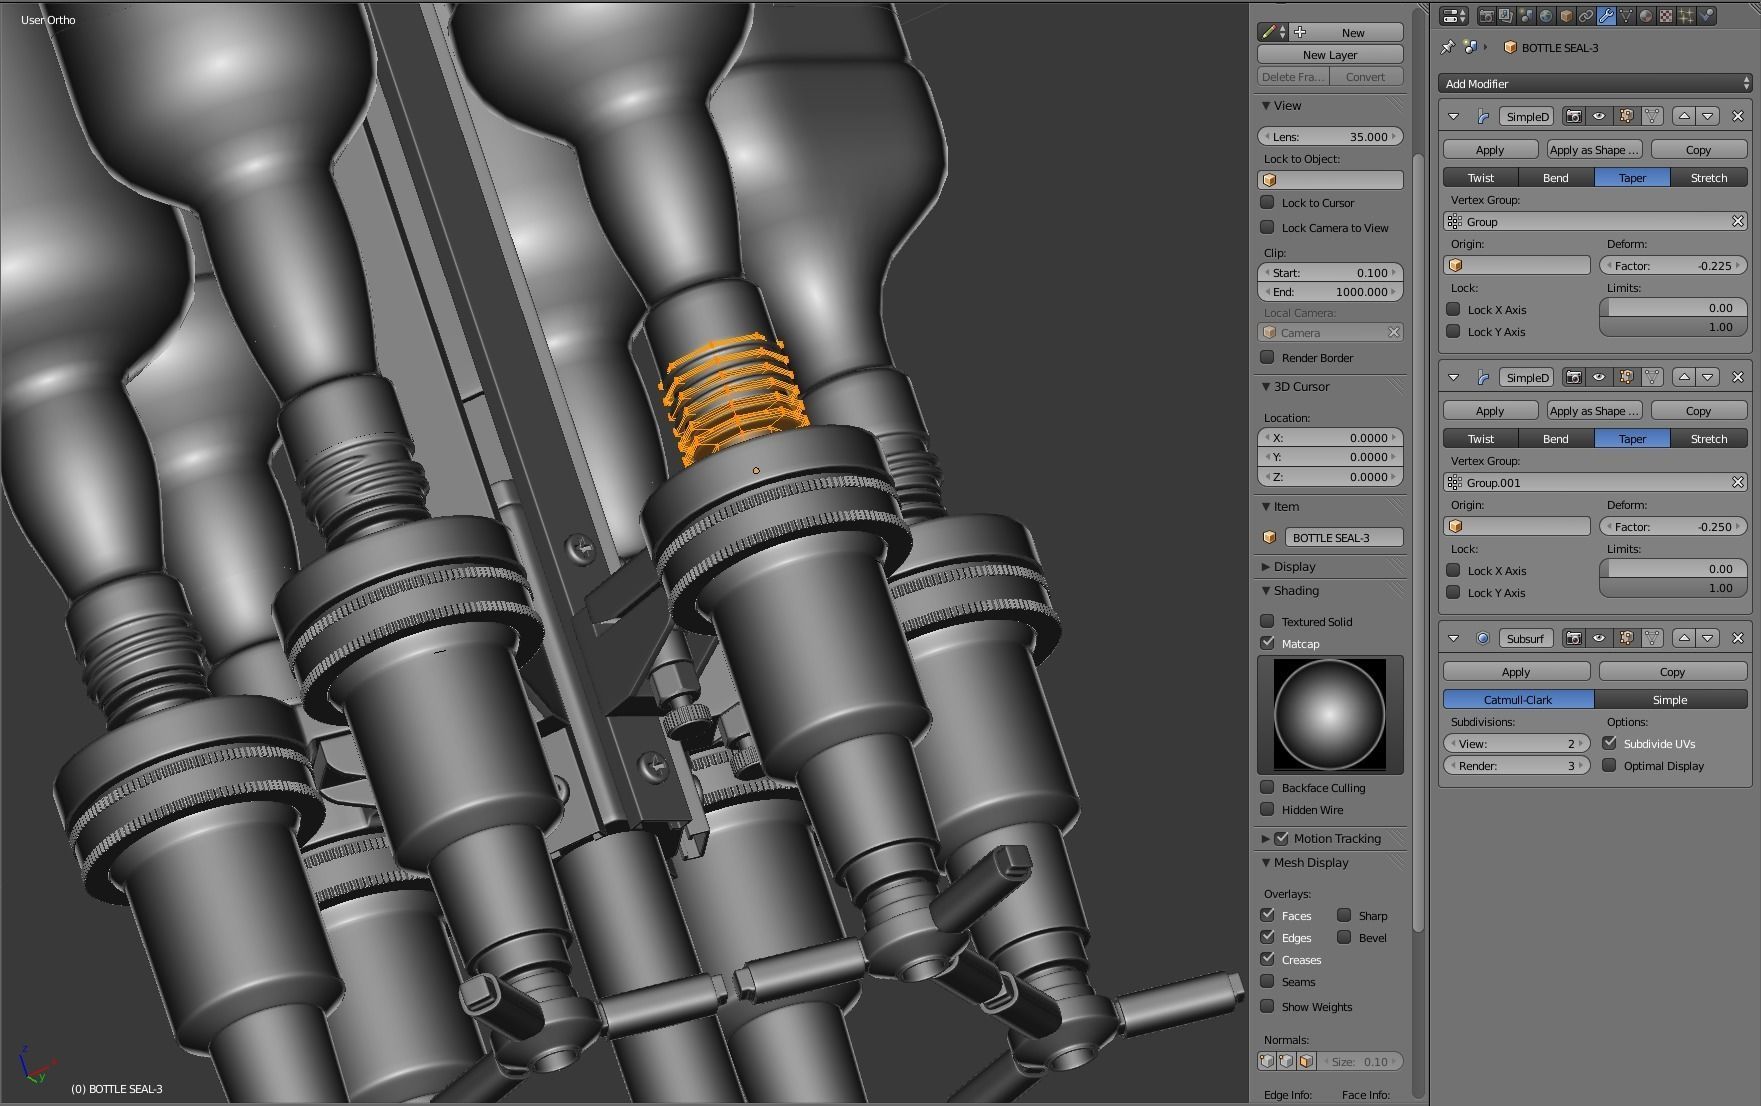Move first SimpleDeform modifier up
1761x1106 pixels.
point(1684,117)
